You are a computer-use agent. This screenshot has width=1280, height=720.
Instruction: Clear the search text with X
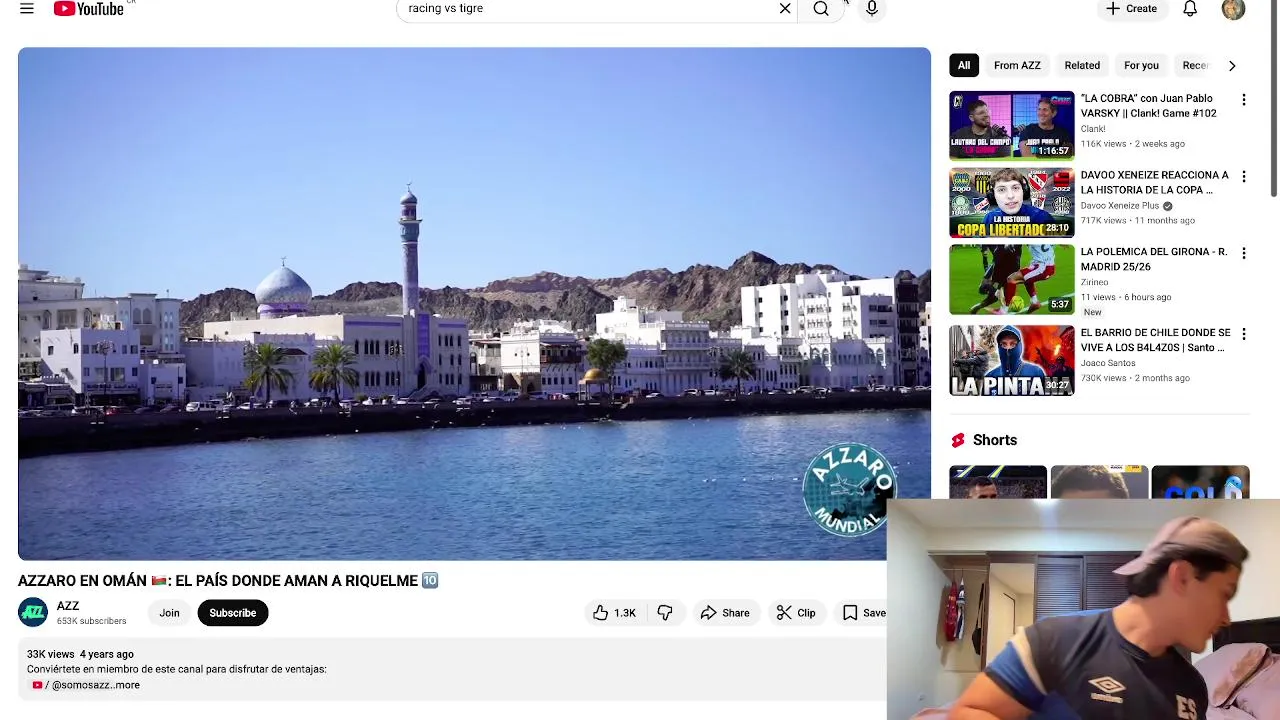(785, 8)
